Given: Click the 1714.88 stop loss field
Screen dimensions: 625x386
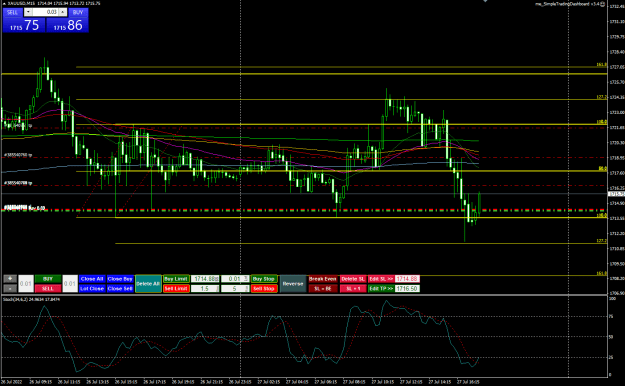Looking at the screenshot, I should coord(407,279).
